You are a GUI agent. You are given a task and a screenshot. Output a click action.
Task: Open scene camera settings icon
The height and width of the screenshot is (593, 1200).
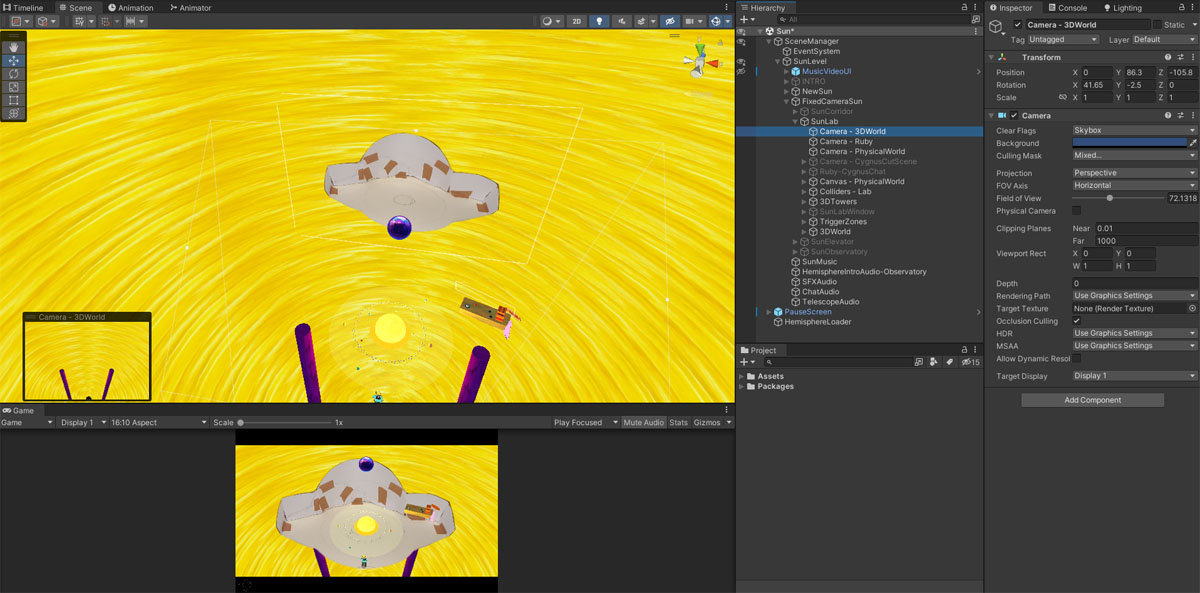click(x=693, y=21)
